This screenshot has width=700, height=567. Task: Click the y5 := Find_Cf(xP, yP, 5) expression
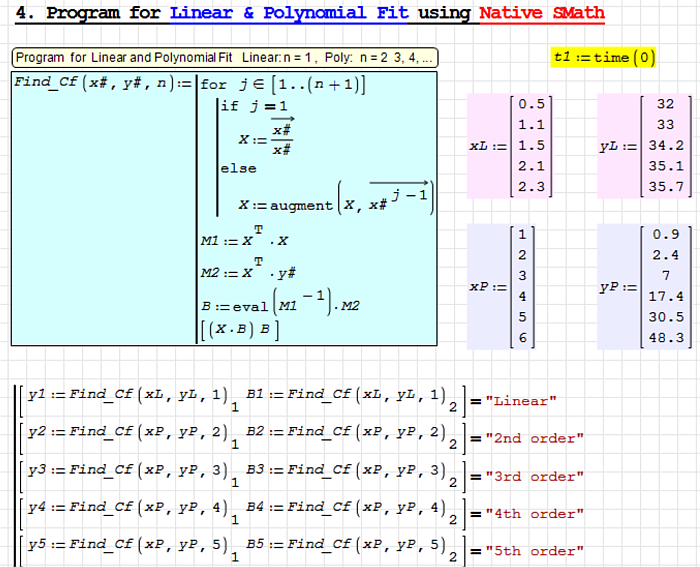pos(127,547)
